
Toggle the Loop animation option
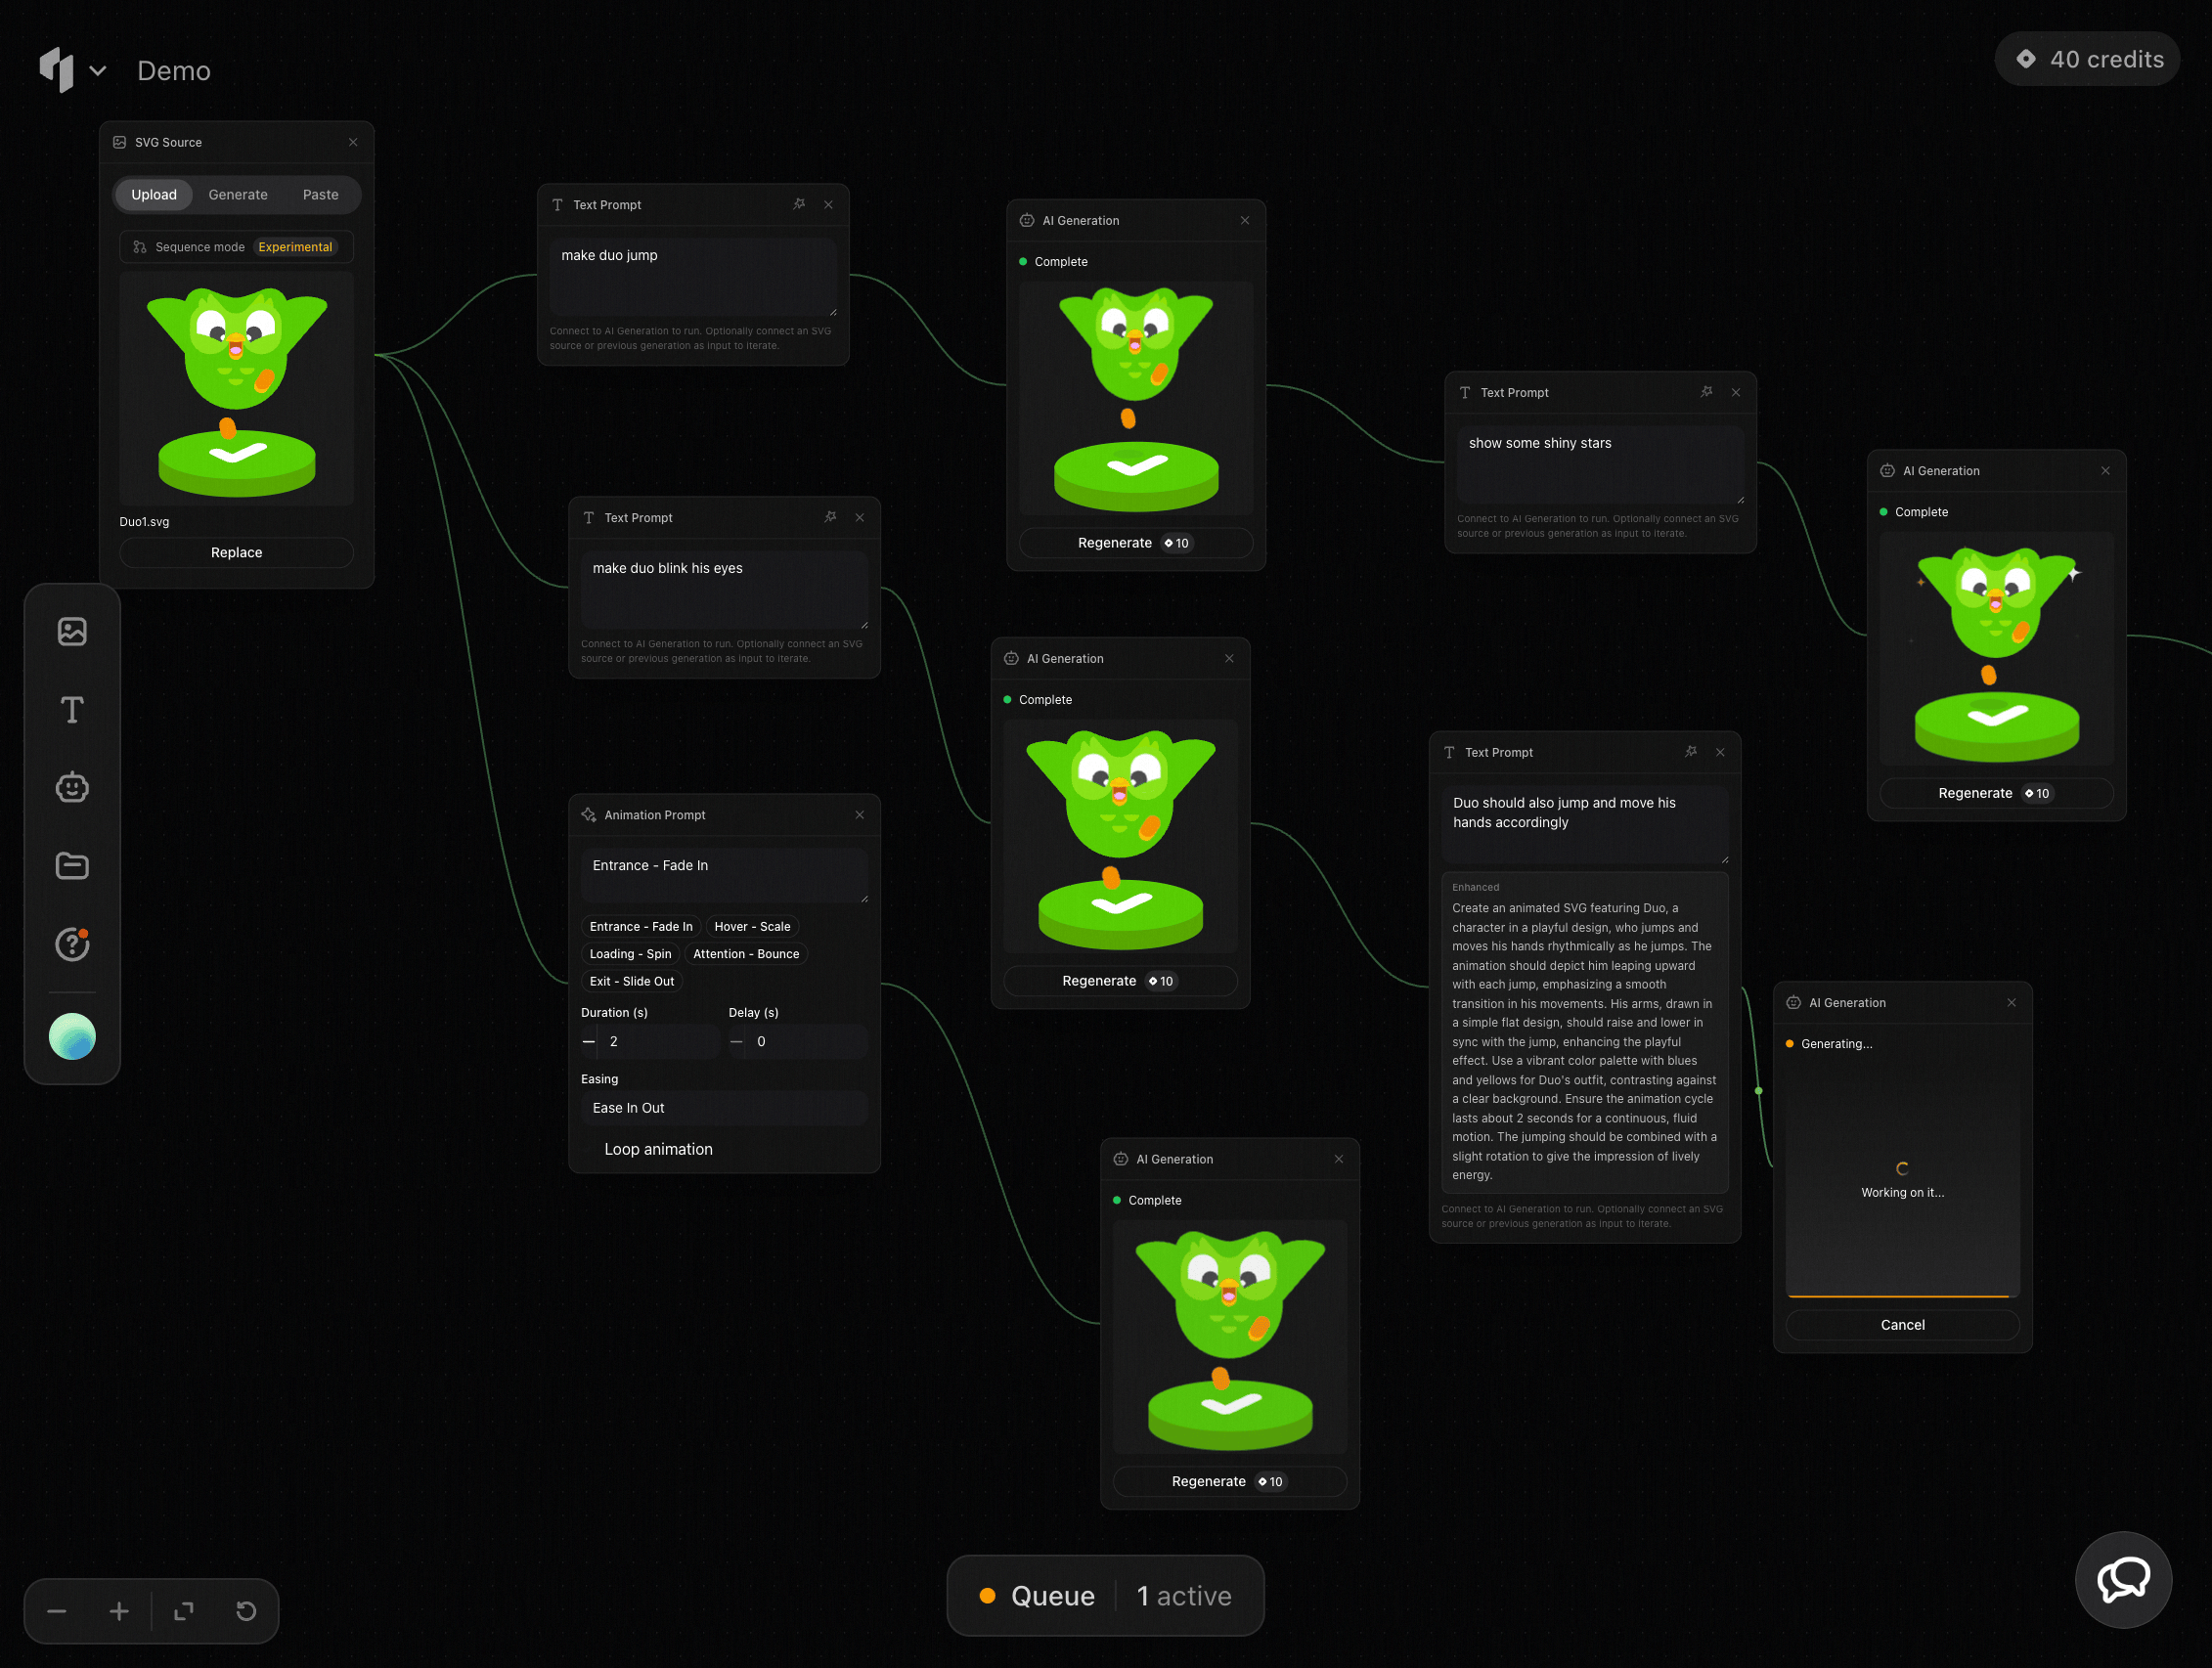tap(657, 1149)
